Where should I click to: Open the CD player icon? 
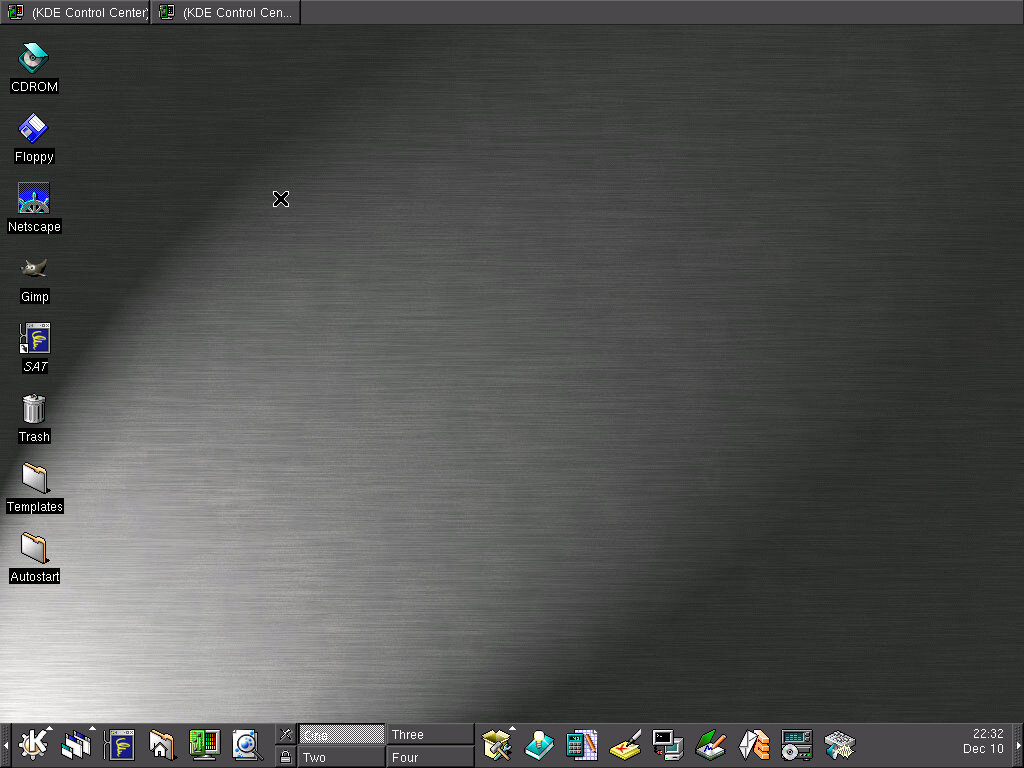pyautogui.click(x=797, y=745)
